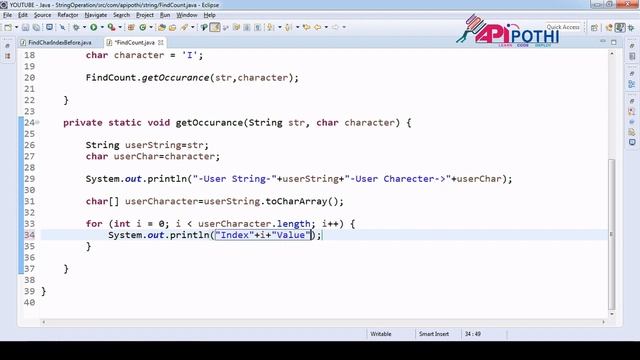The height and width of the screenshot is (360, 640).
Task: Click the Save All toolbar icon
Action: [36, 27]
